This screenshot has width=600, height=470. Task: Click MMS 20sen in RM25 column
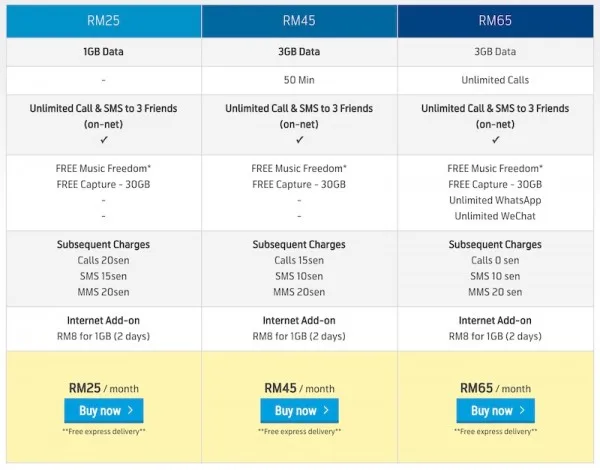coord(103,292)
